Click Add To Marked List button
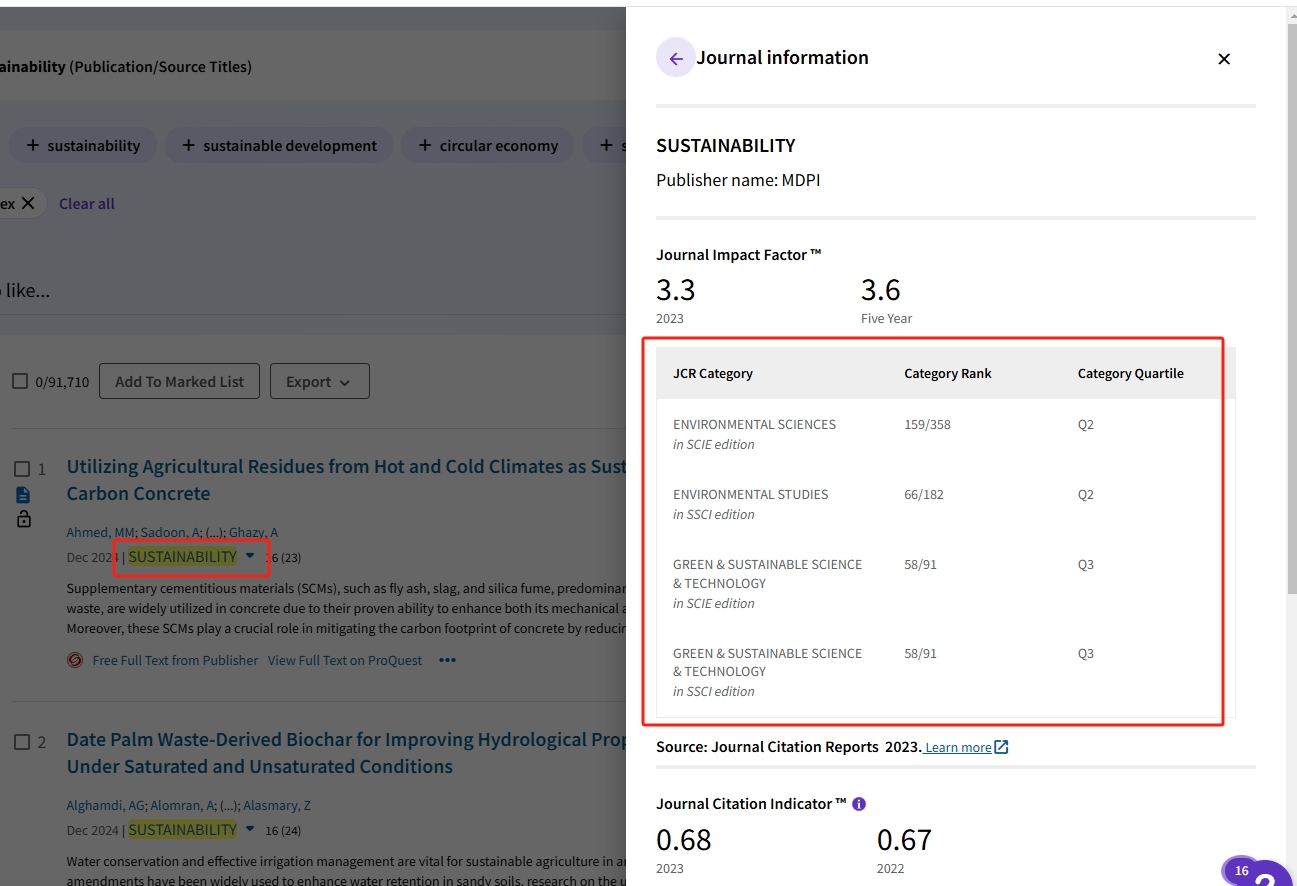 [179, 381]
